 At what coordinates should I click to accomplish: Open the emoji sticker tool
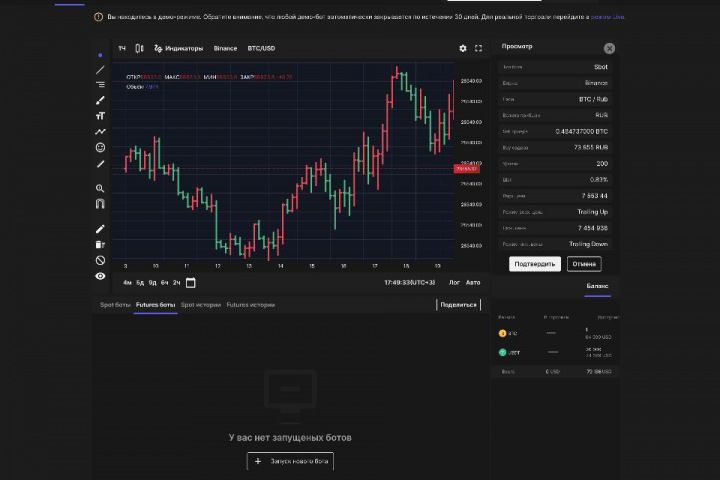[x=100, y=147]
